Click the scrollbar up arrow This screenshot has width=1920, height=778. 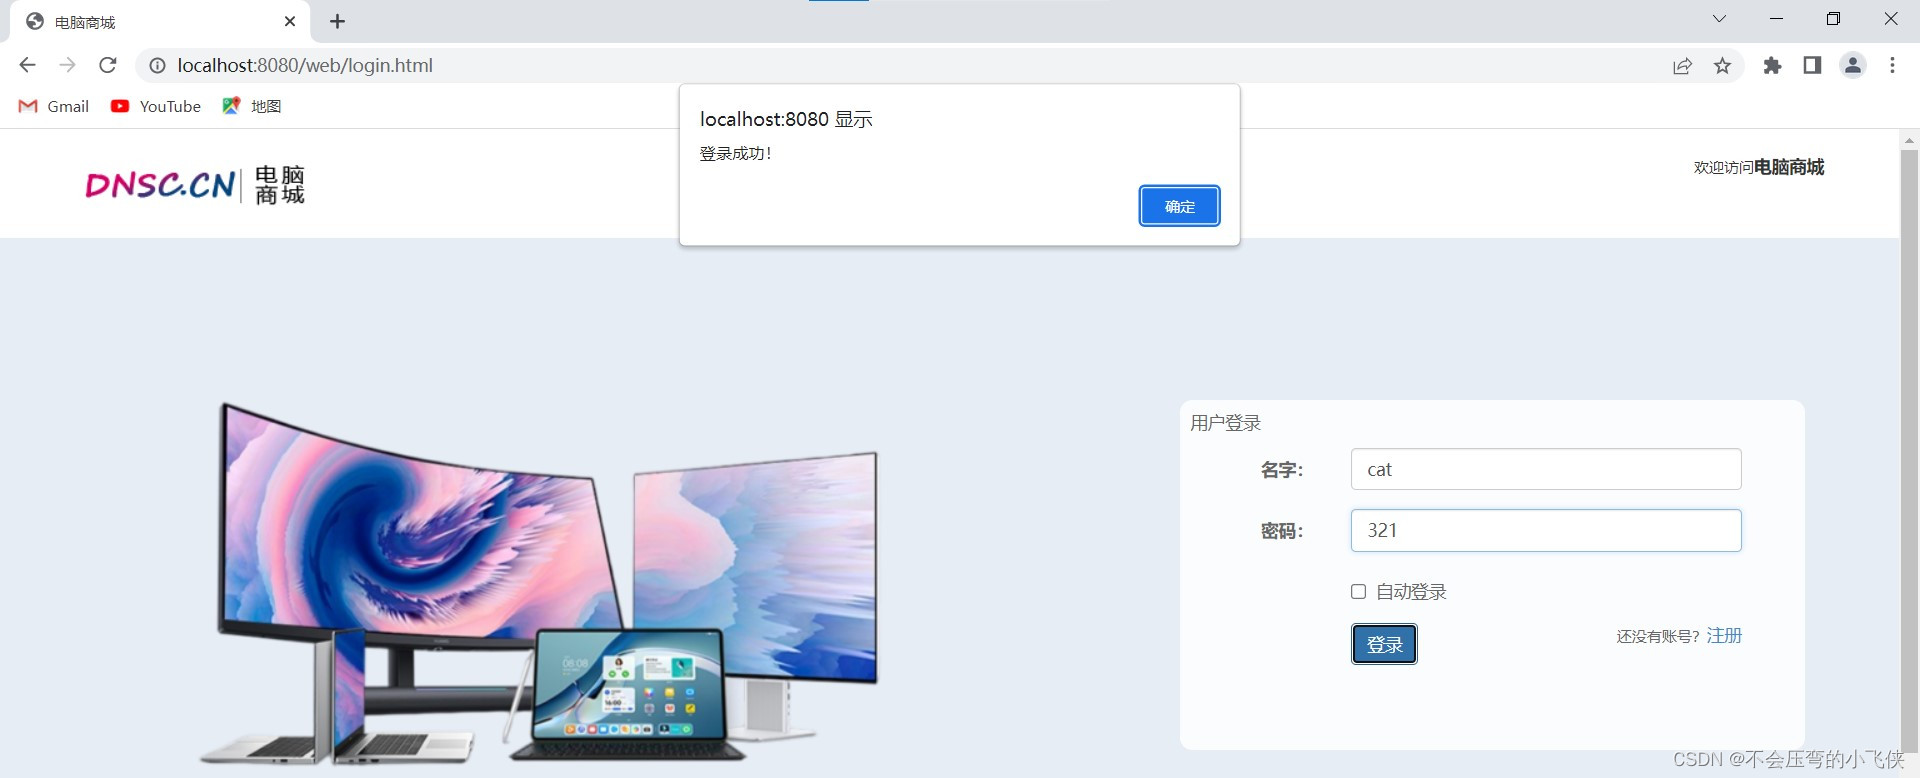coord(1909,140)
